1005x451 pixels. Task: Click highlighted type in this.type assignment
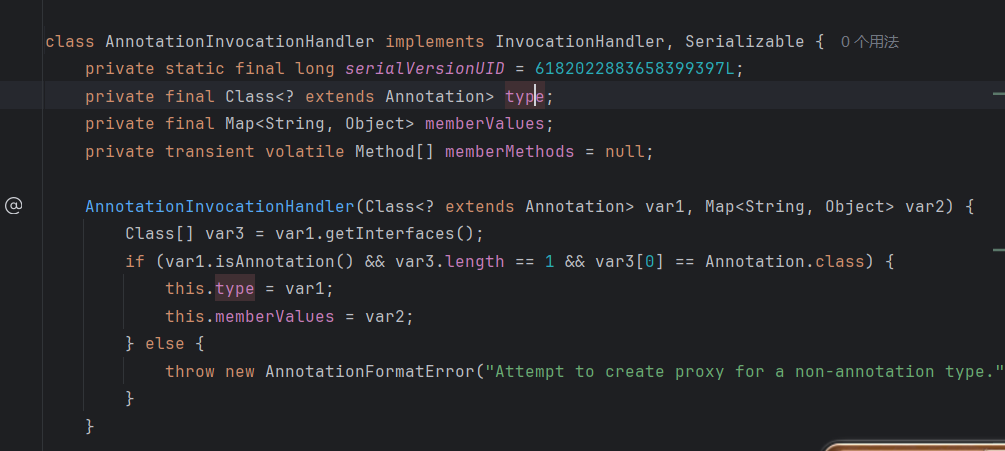coord(234,289)
